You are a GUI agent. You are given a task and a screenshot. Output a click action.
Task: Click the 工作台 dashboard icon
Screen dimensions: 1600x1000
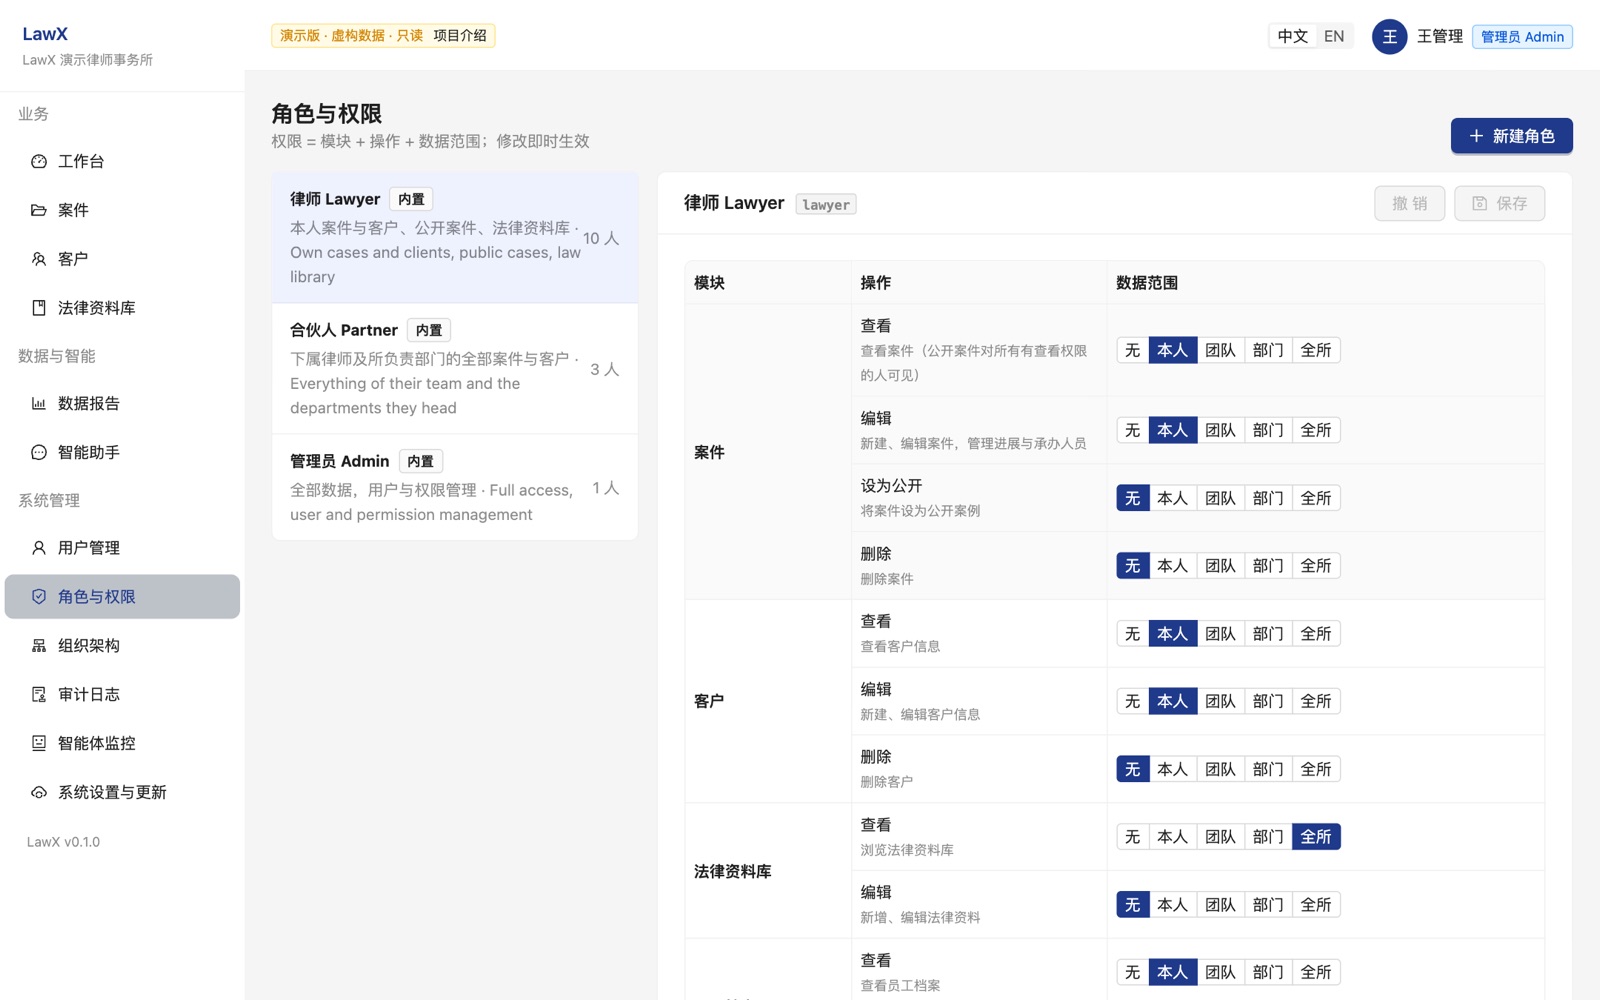pos(39,161)
